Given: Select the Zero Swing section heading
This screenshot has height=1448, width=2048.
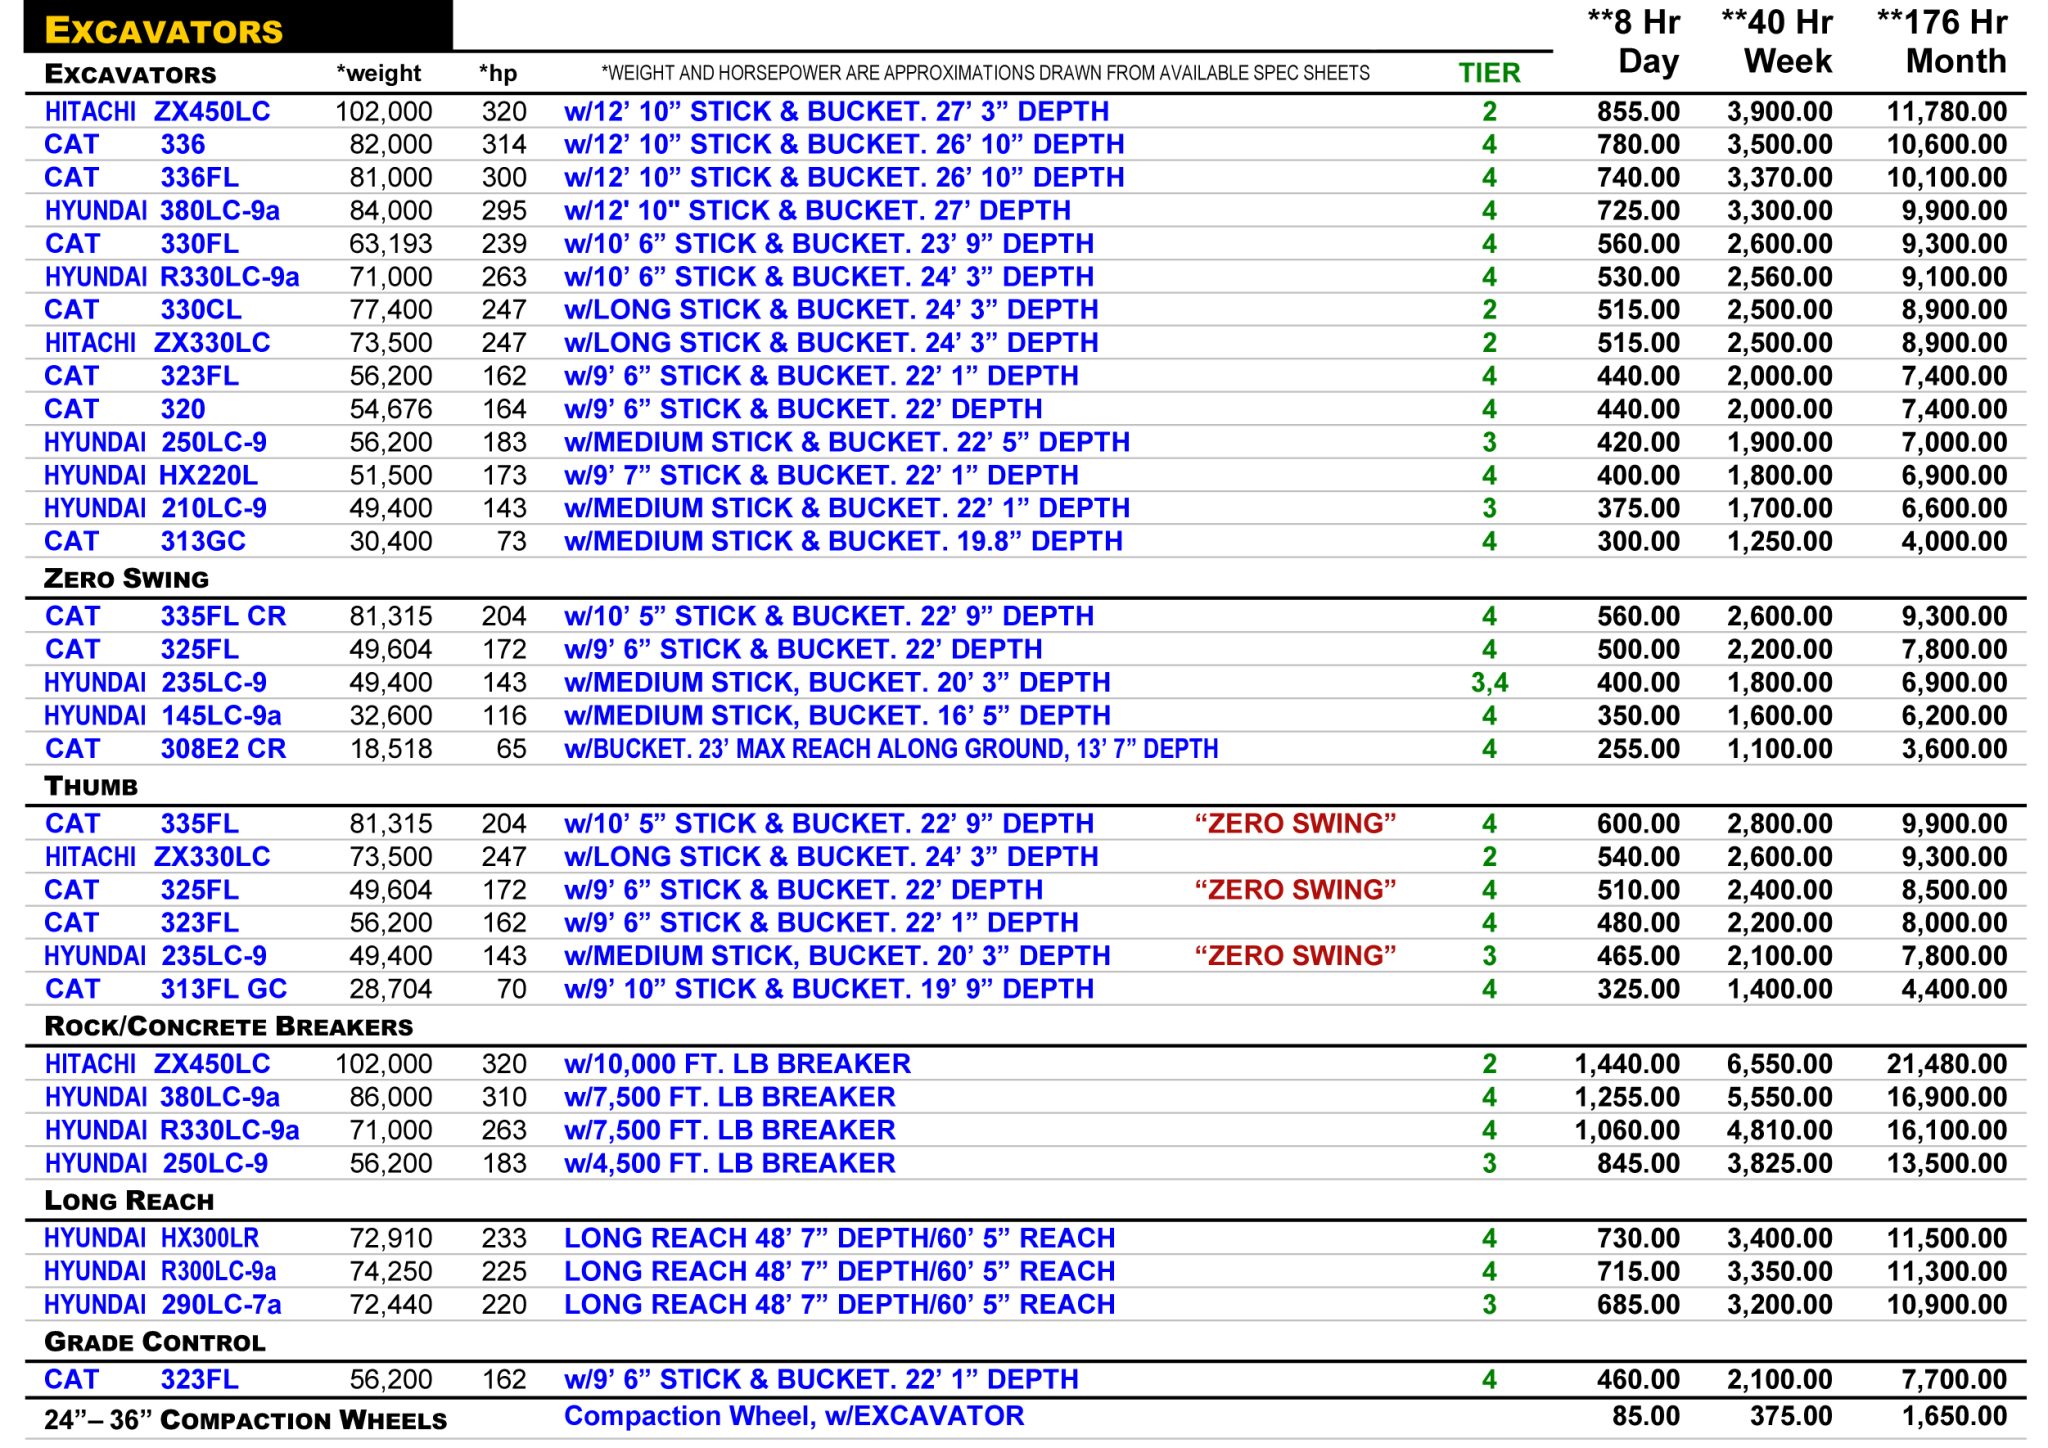Looking at the screenshot, I should [126, 579].
